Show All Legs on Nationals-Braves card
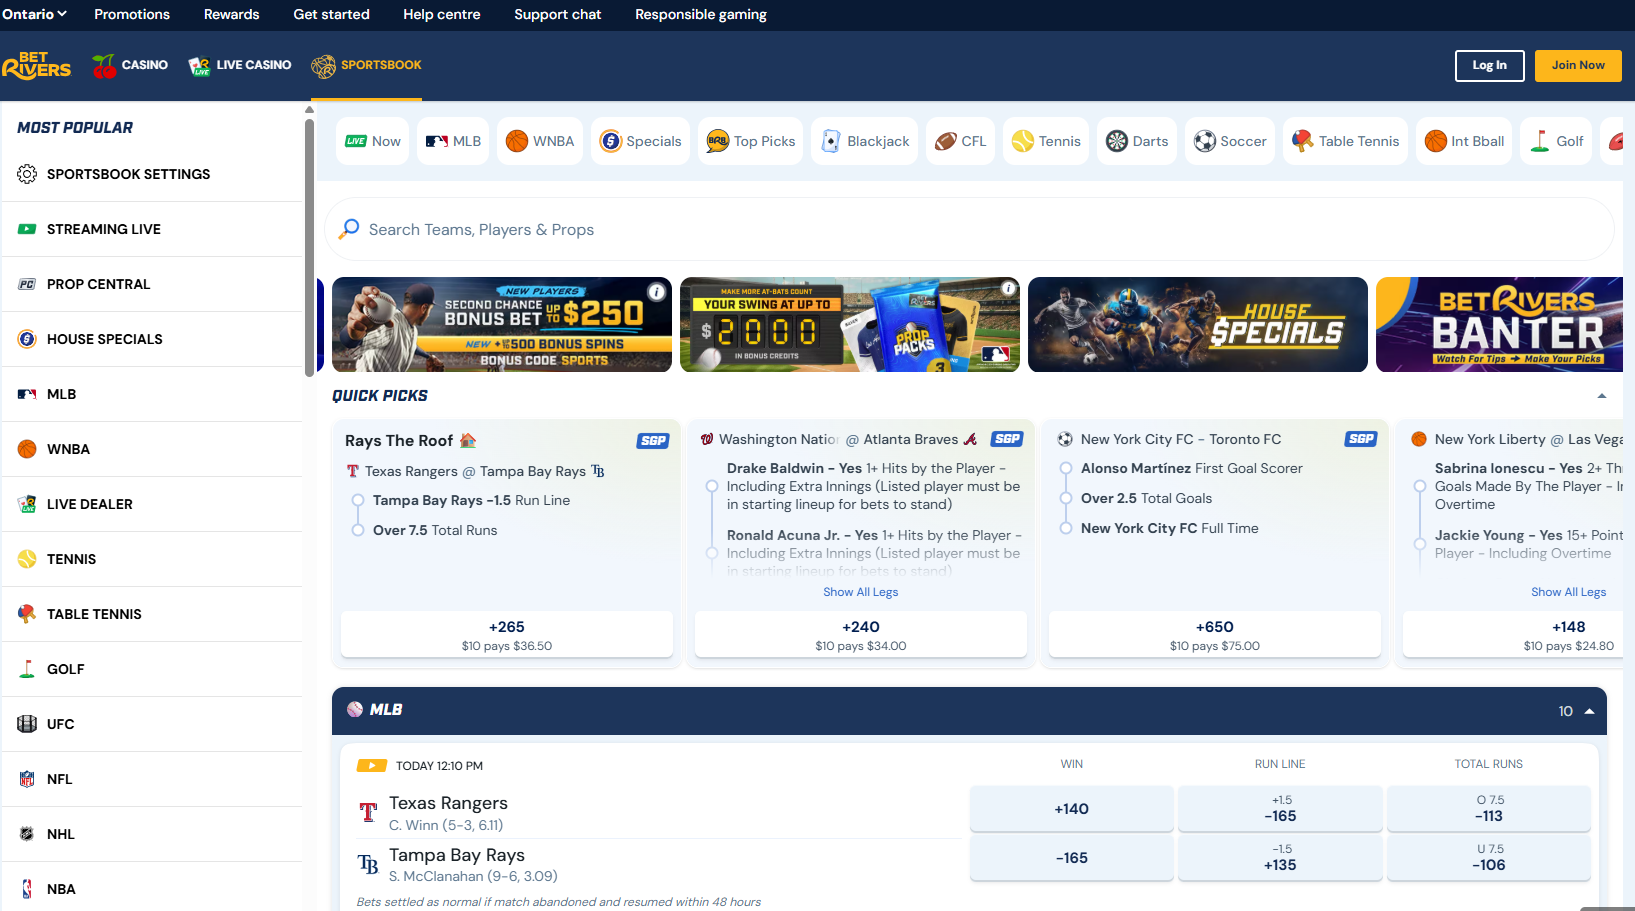Image resolution: width=1635 pixels, height=911 pixels. pyautogui.click(x=860, y=592)
